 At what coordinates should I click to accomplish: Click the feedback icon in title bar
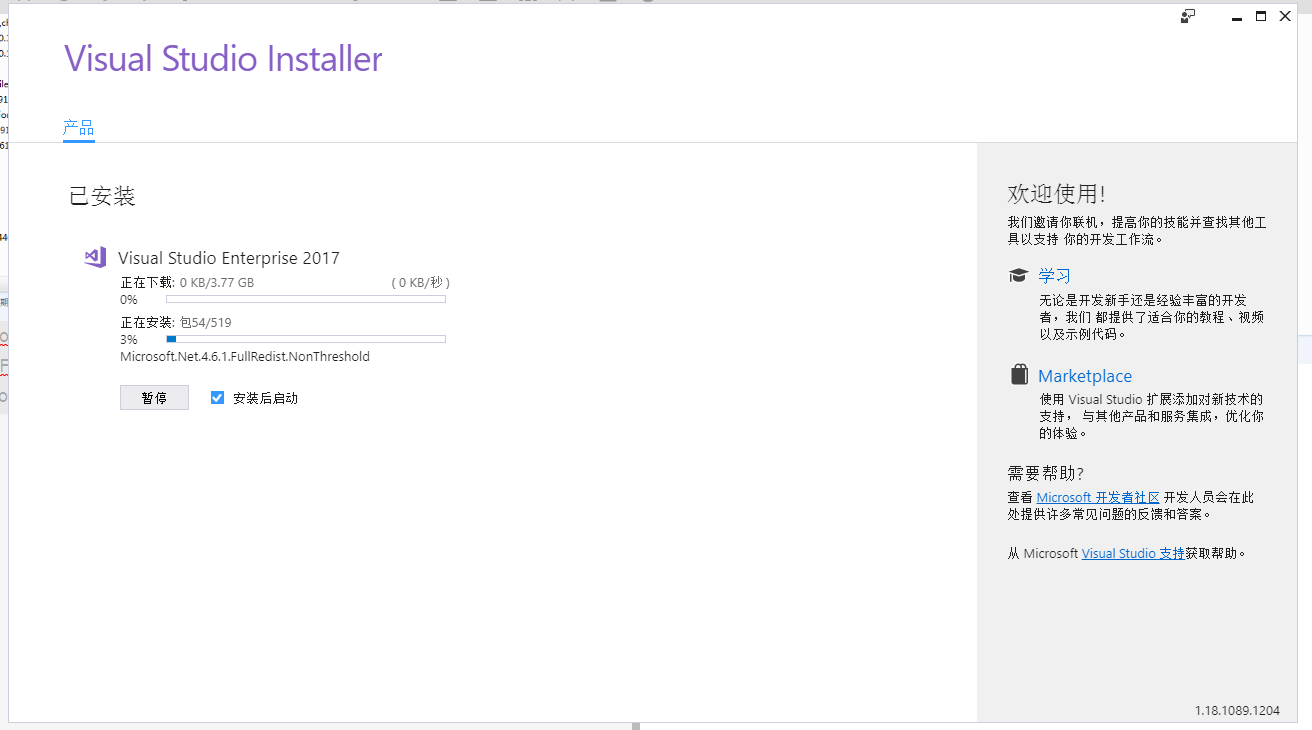pyautogui.click(x=1188, y=16)
